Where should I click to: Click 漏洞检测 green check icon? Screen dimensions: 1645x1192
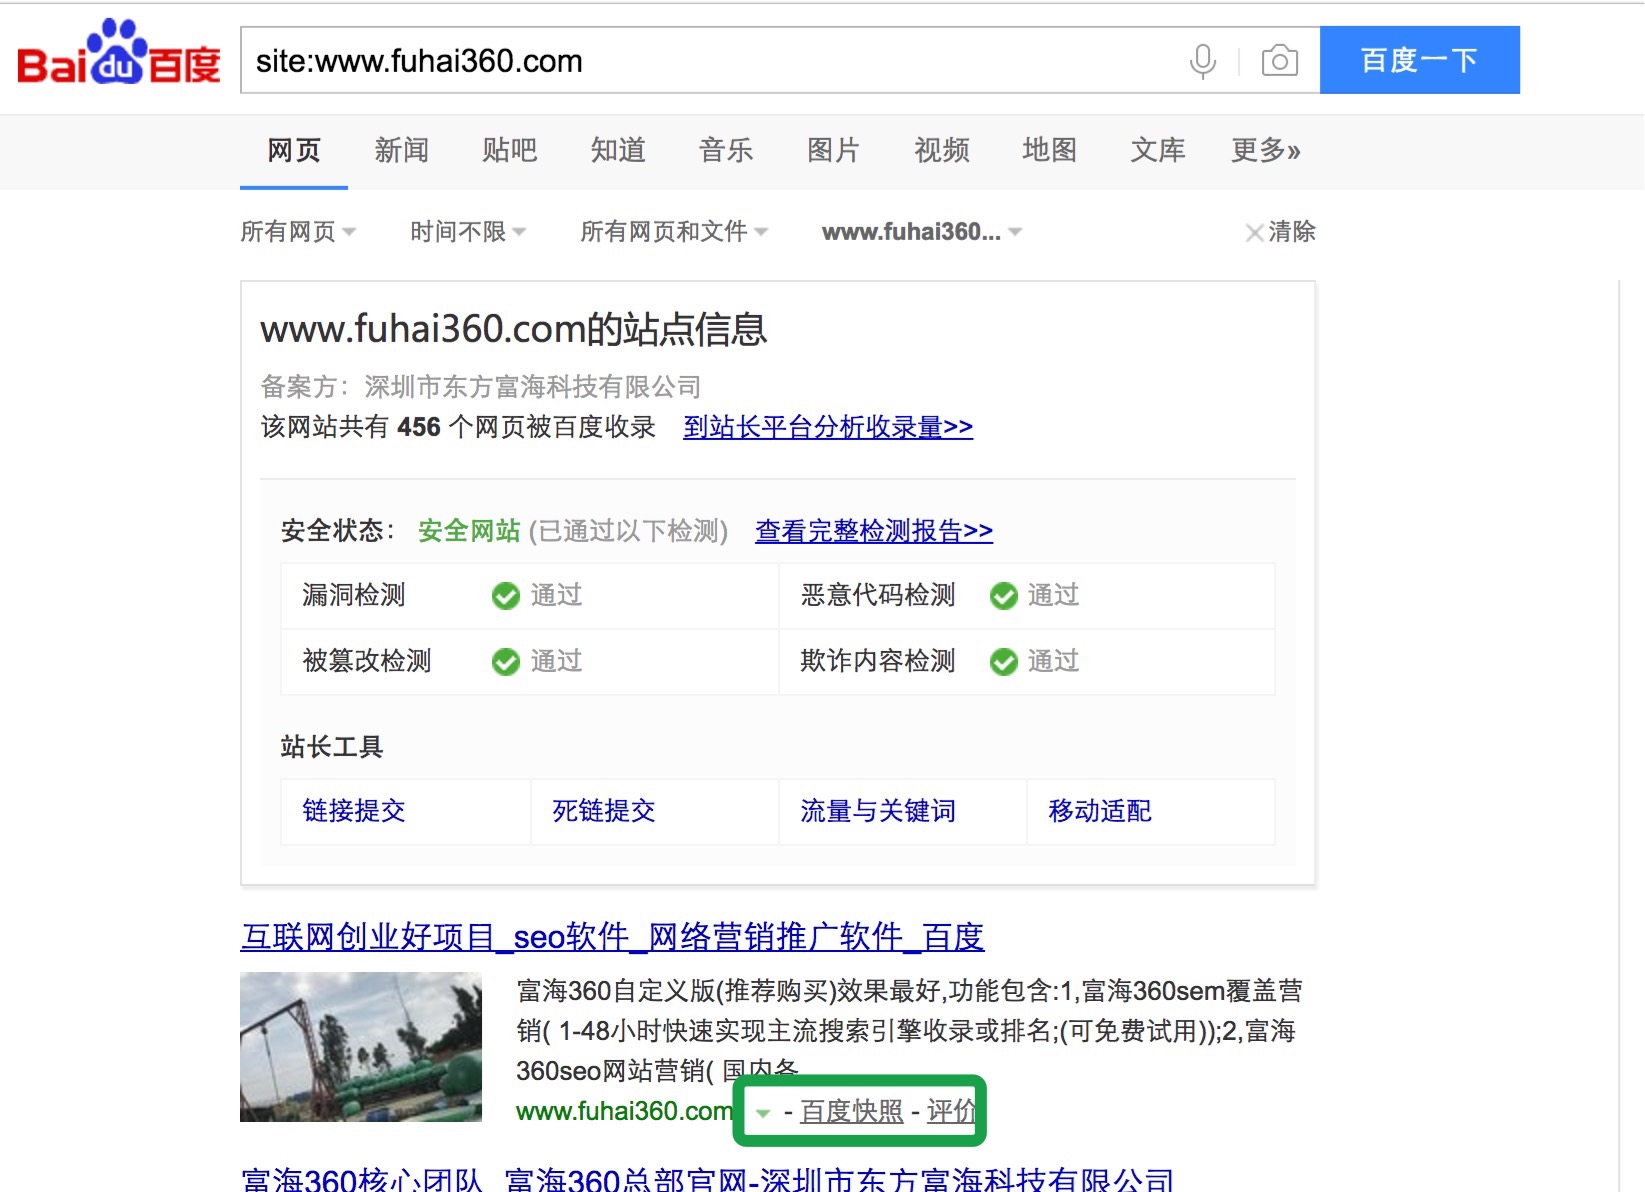(x=506, y=596)
